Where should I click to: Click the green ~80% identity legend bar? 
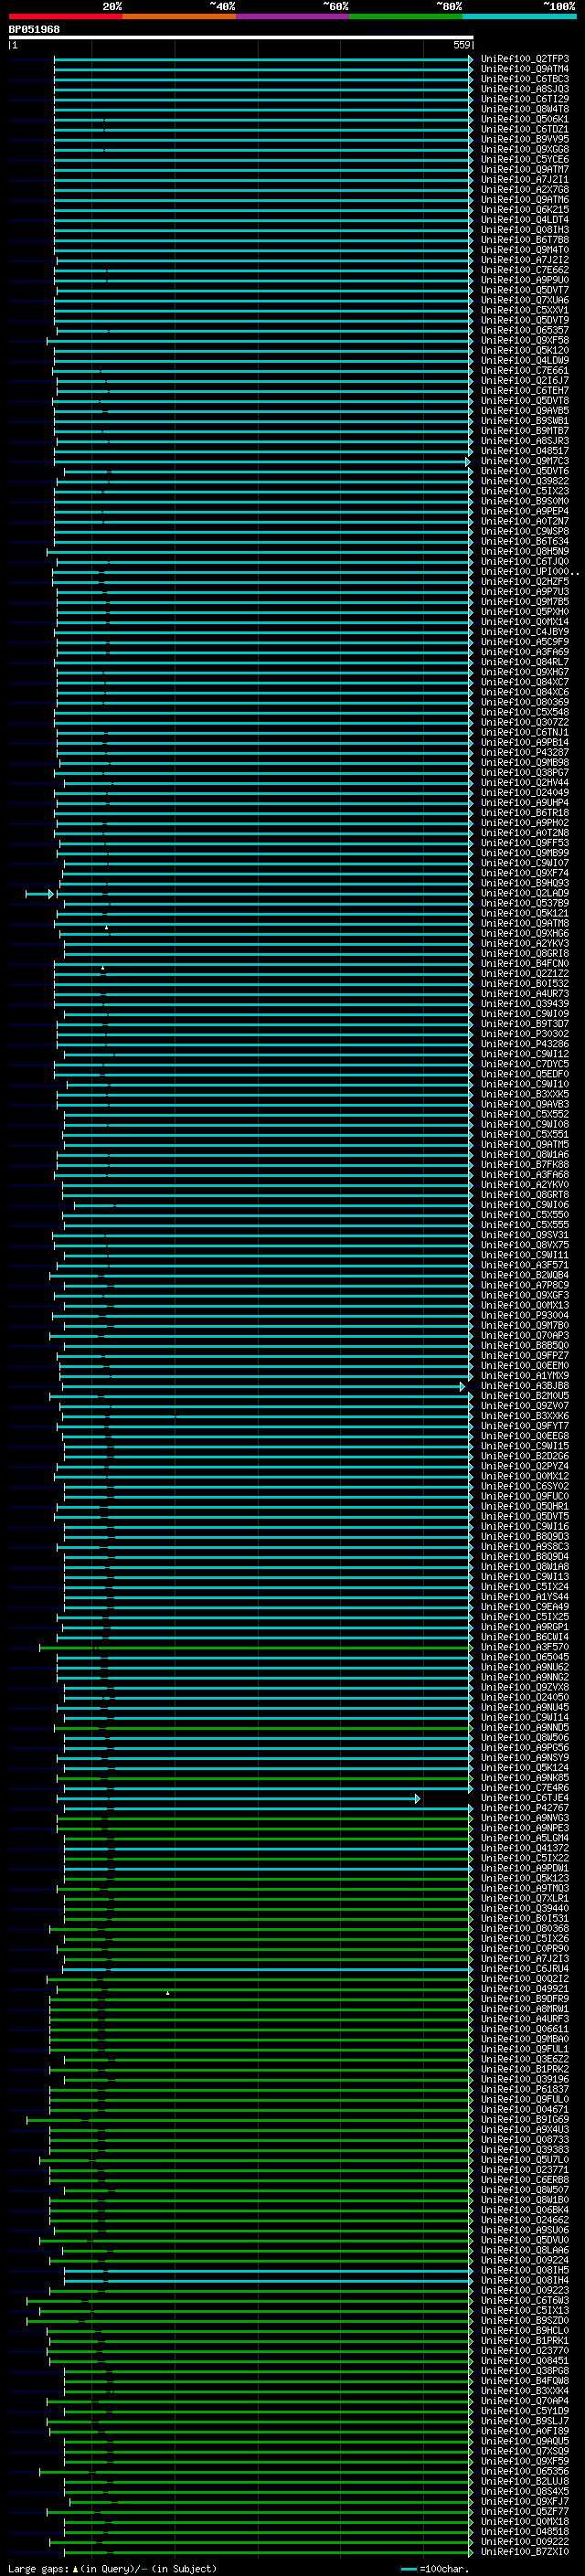[x=406, y=16]
